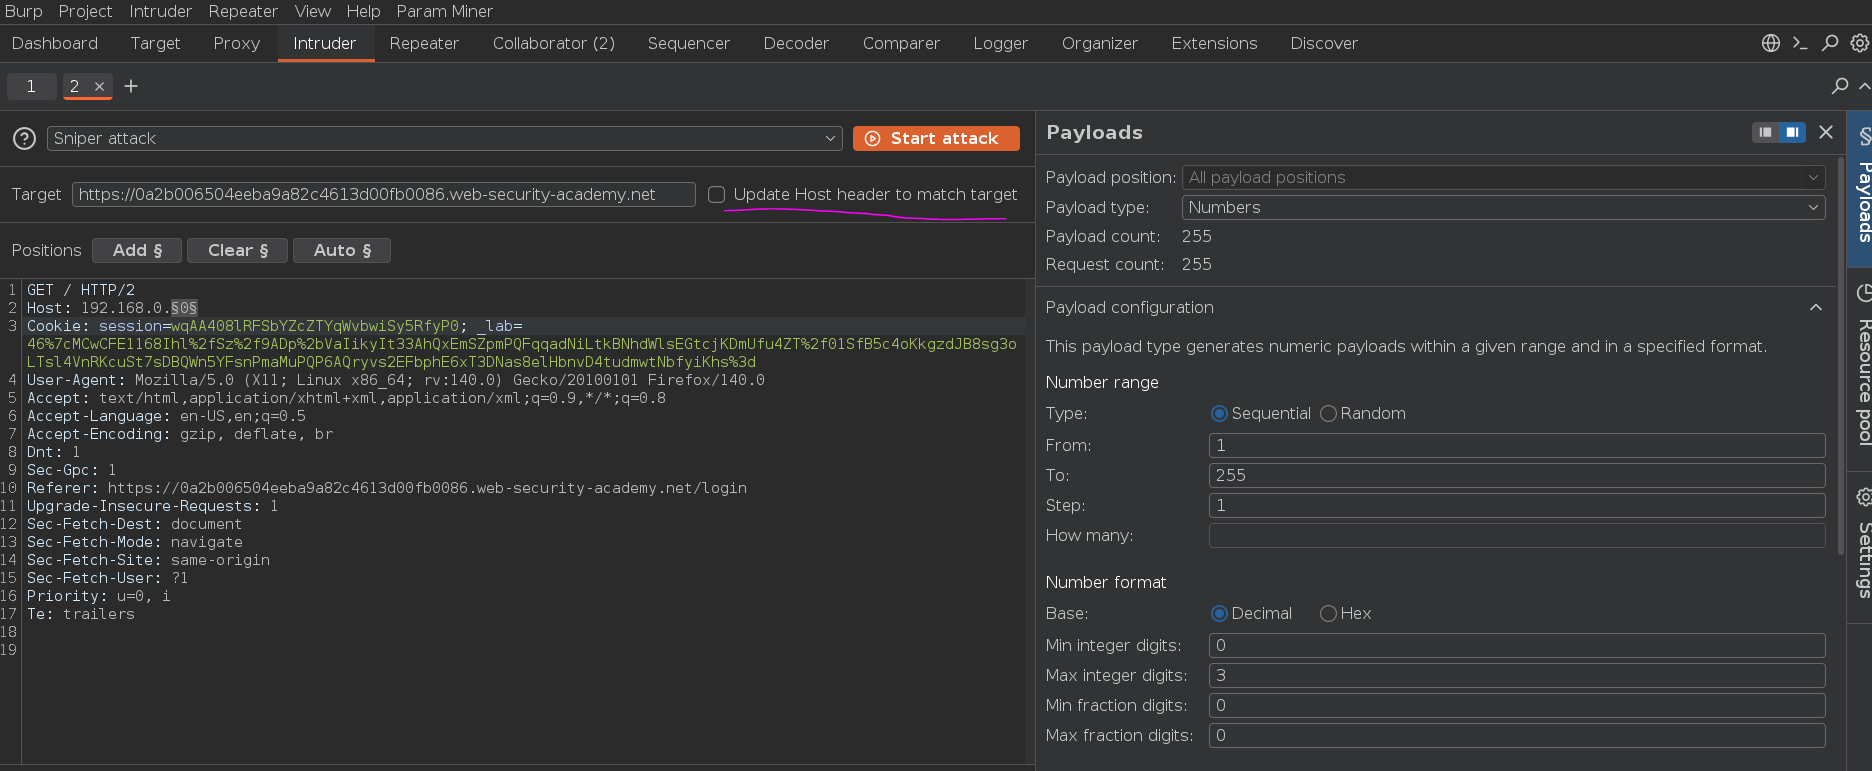Open the Sniper attack type dropdown
Screen dimensions: 1872x771
[x=445, y=138]
